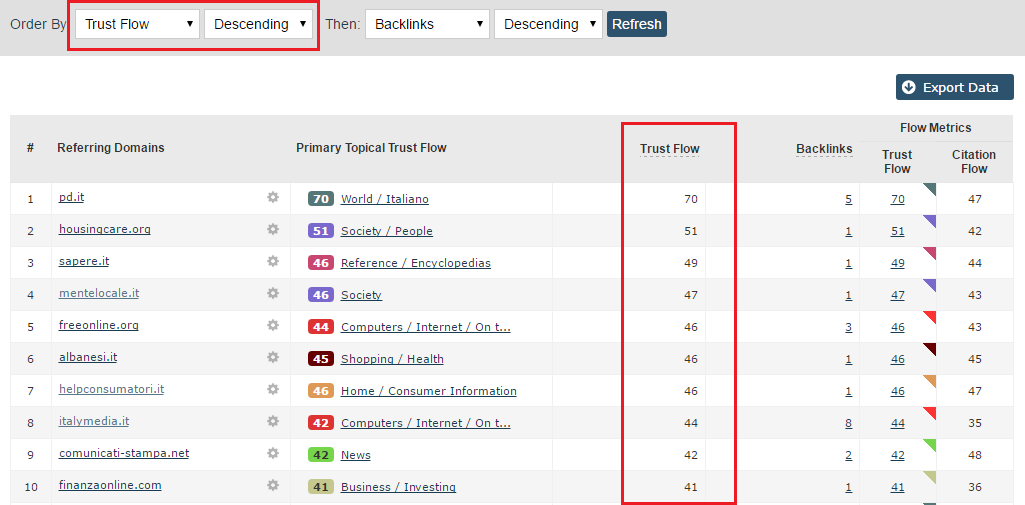Viewport: 1025px width, 505px height.
Task: Click the Refresh button
Action: (x=637, y=24)
